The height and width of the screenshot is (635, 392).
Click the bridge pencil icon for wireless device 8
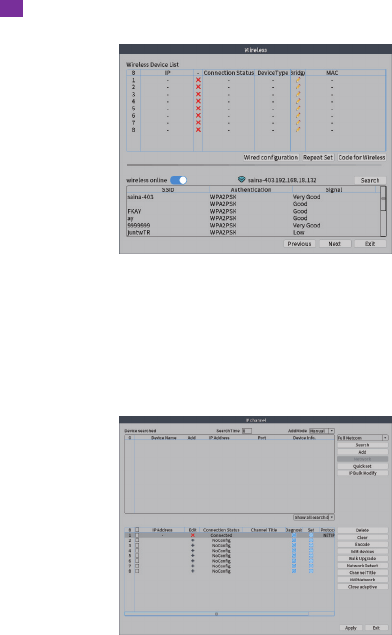(x=298, y=130)
